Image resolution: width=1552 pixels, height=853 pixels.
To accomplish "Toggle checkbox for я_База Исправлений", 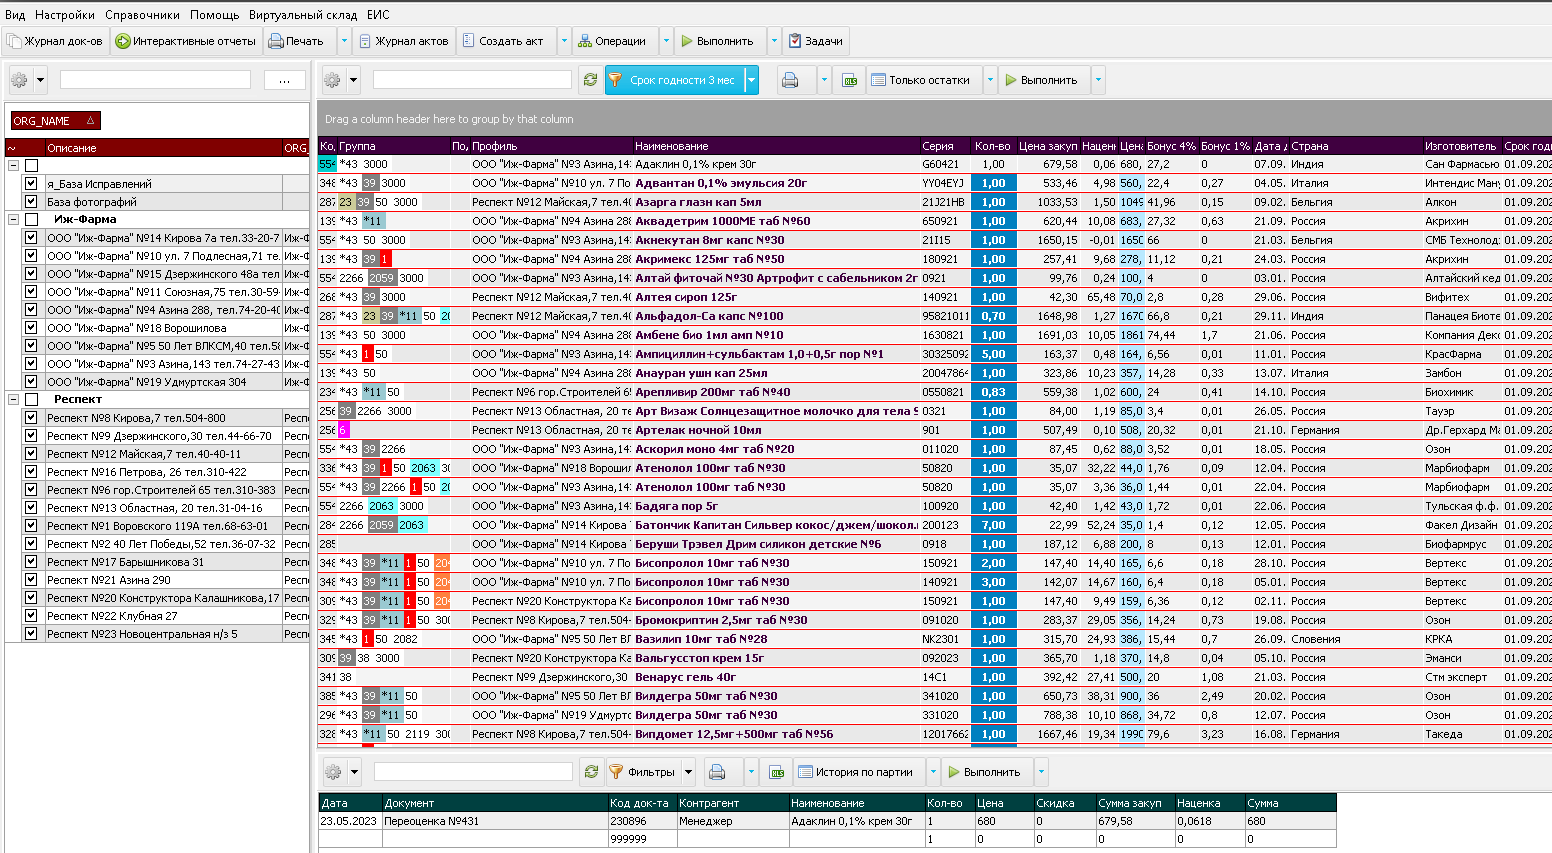I will (31, 184).
